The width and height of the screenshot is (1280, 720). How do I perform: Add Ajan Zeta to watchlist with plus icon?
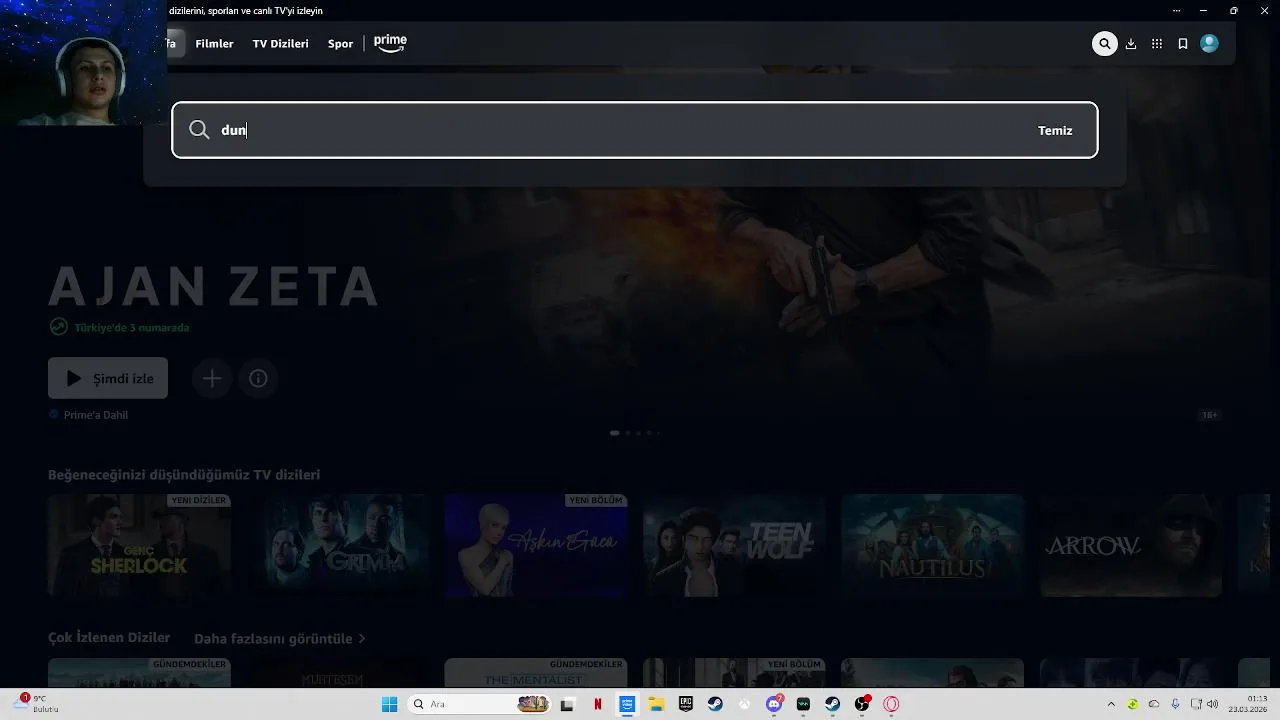click(x=212, y=378)
